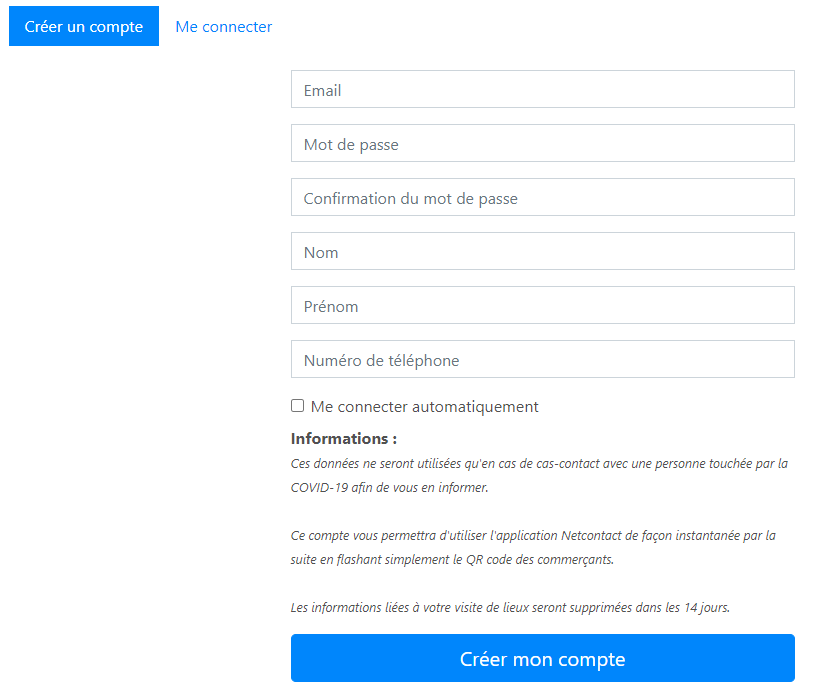831x691 pixels.
Task: Focus the Email input field
Action: pyautogui.click(x=543, y=89)
